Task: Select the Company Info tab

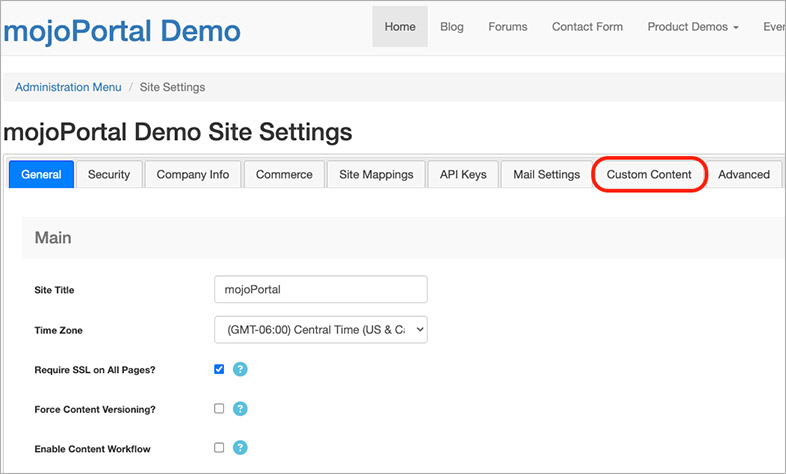Action: click(x=192, y=174)
